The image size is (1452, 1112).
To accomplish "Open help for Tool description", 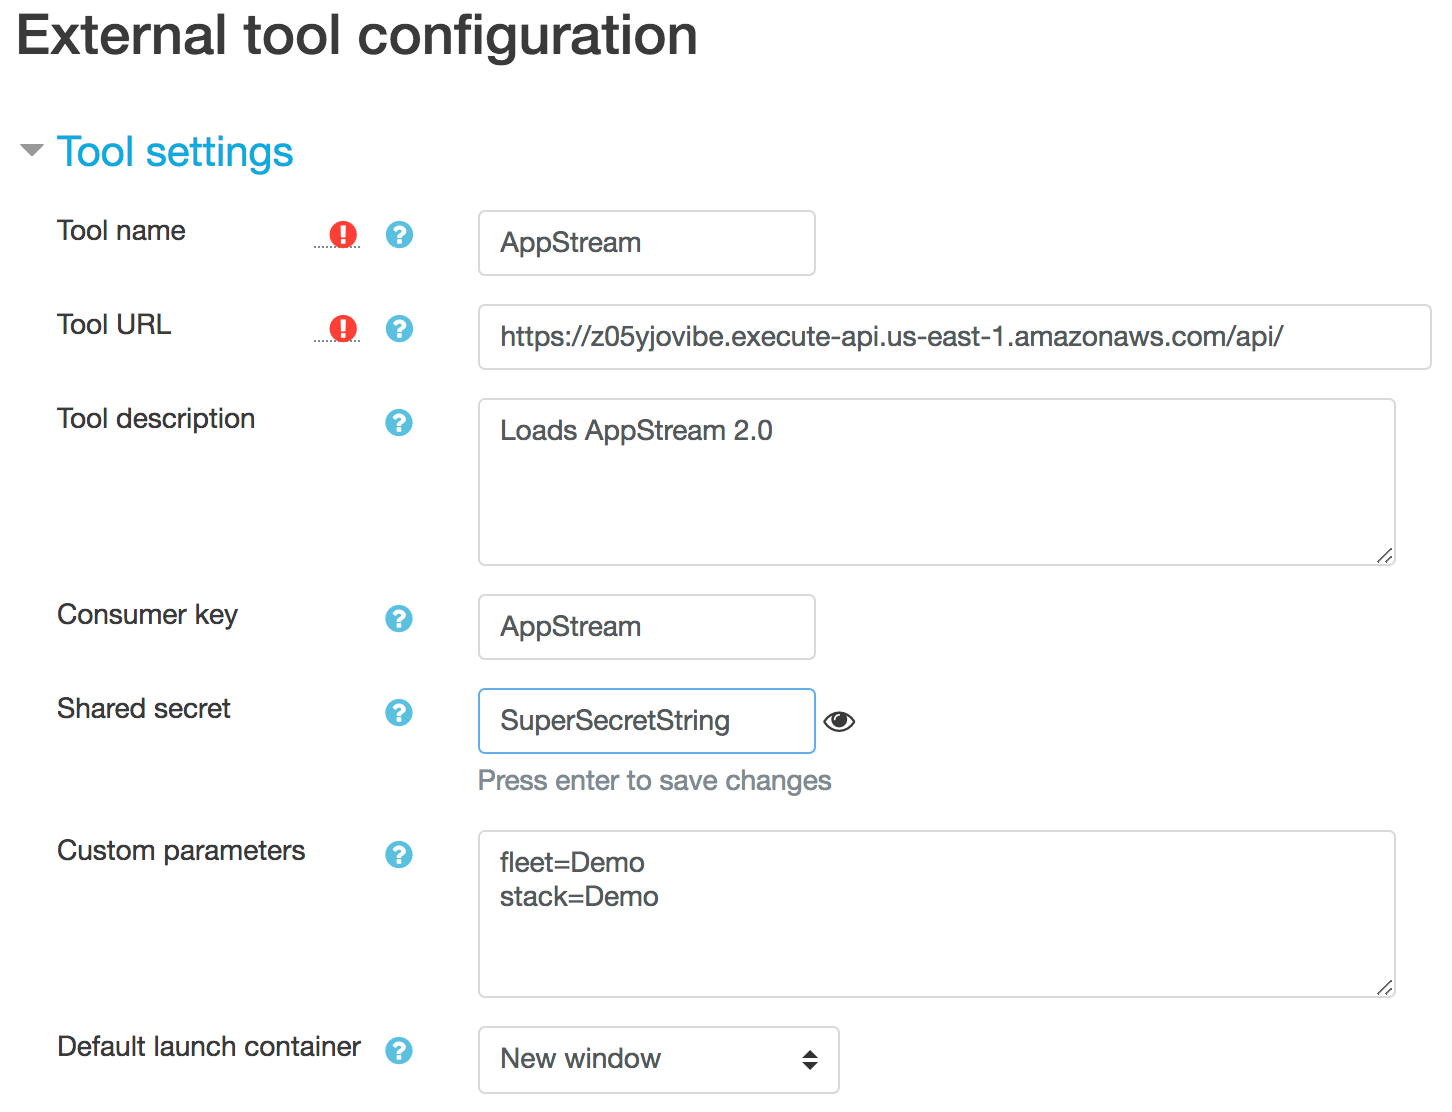I will 399,423.
